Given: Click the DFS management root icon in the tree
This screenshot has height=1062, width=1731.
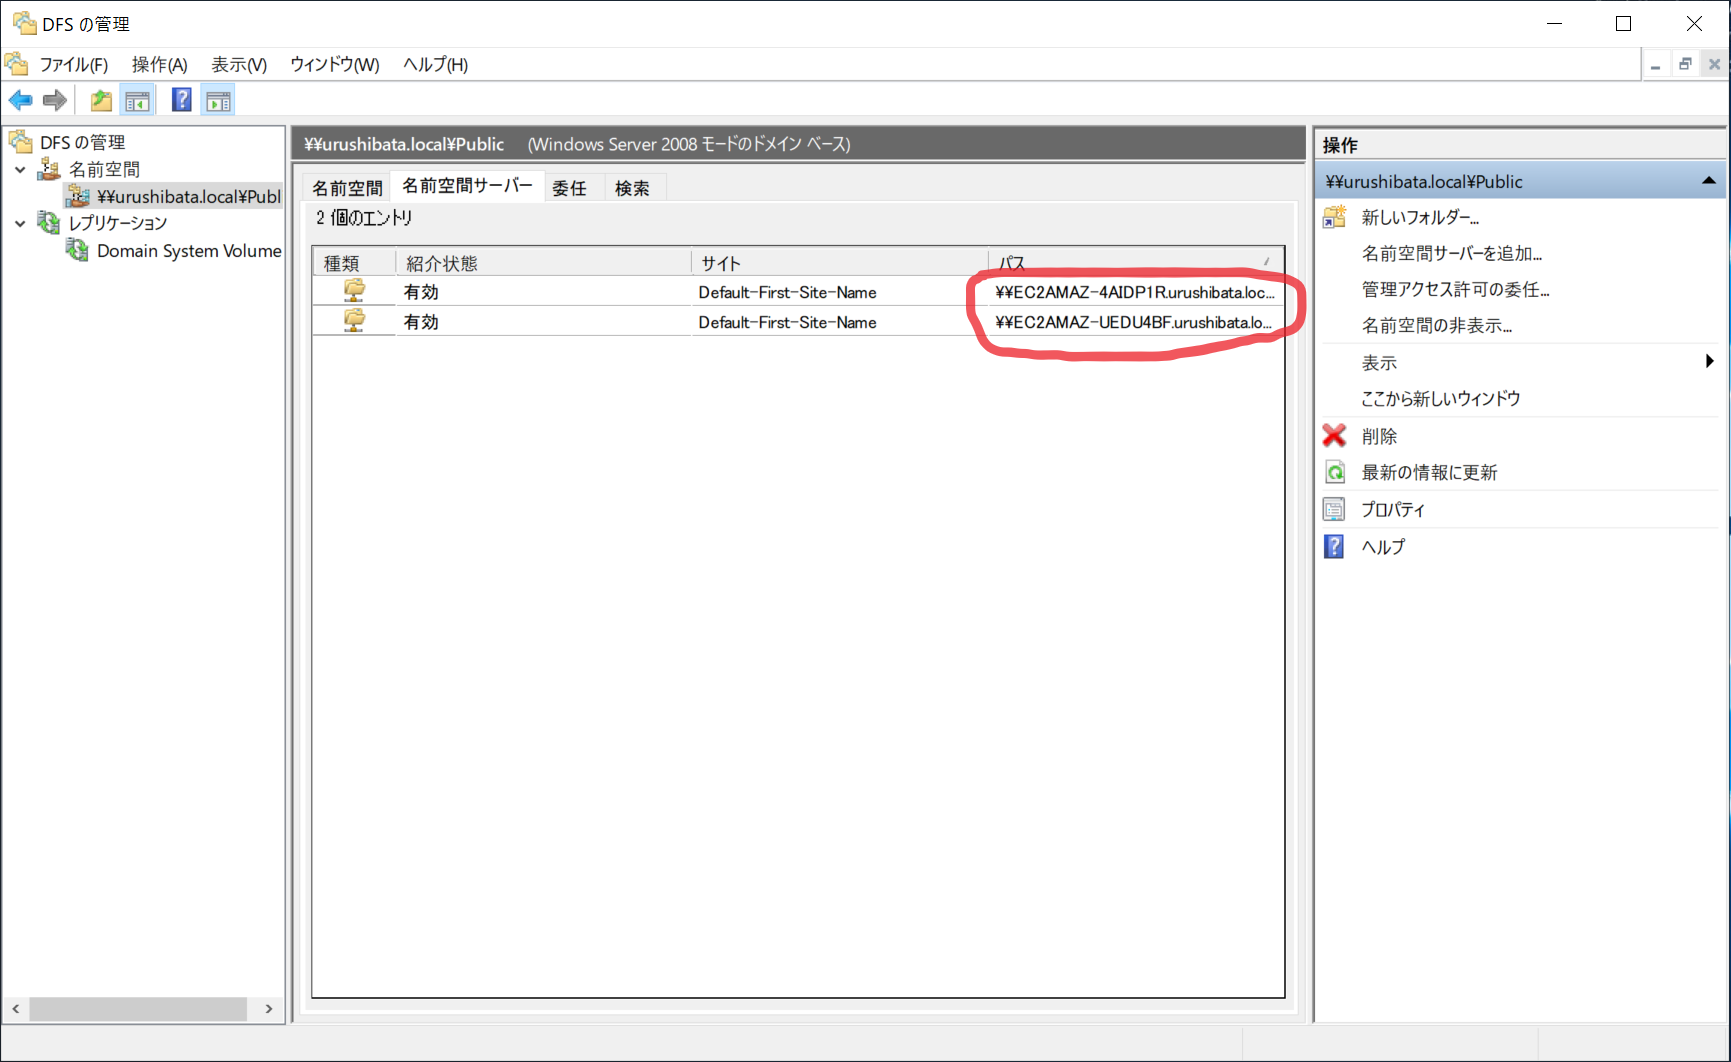Looking at the screenshot, I should (x=21, y=142).
